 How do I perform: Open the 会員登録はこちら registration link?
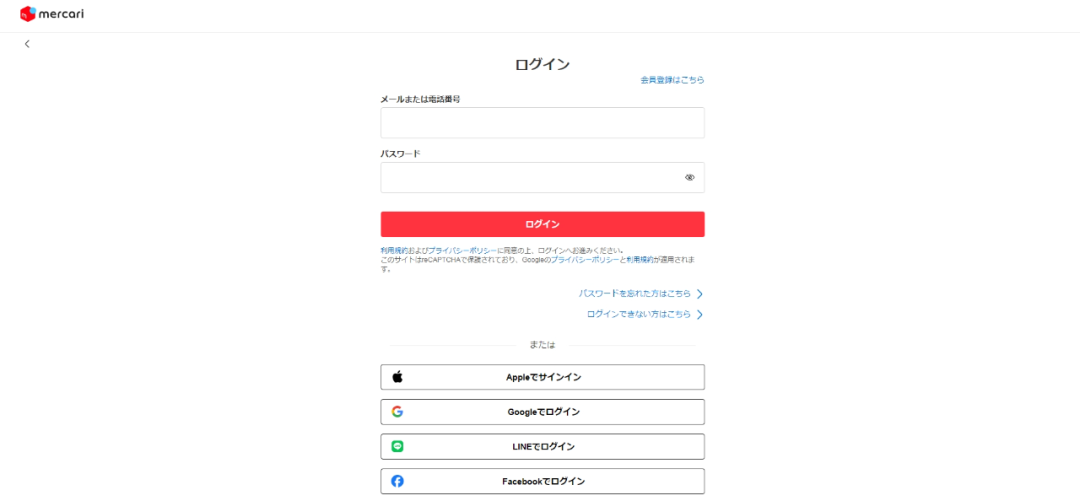point(672,80)
